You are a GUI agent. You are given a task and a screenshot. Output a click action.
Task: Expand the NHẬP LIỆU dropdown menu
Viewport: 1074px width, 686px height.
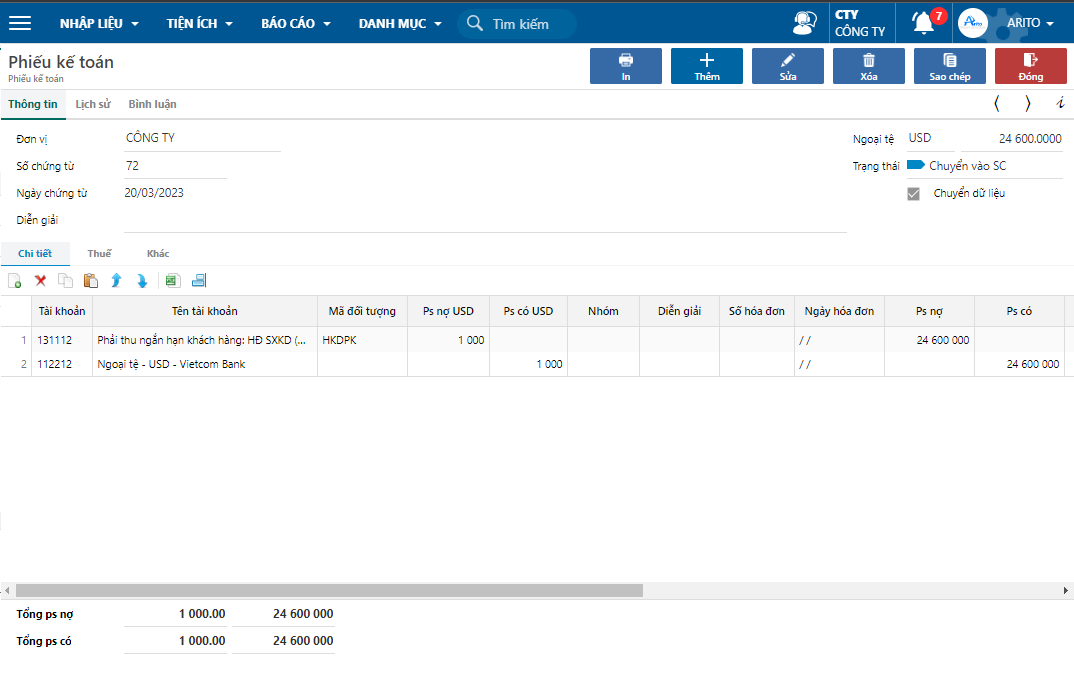(99, 23)
